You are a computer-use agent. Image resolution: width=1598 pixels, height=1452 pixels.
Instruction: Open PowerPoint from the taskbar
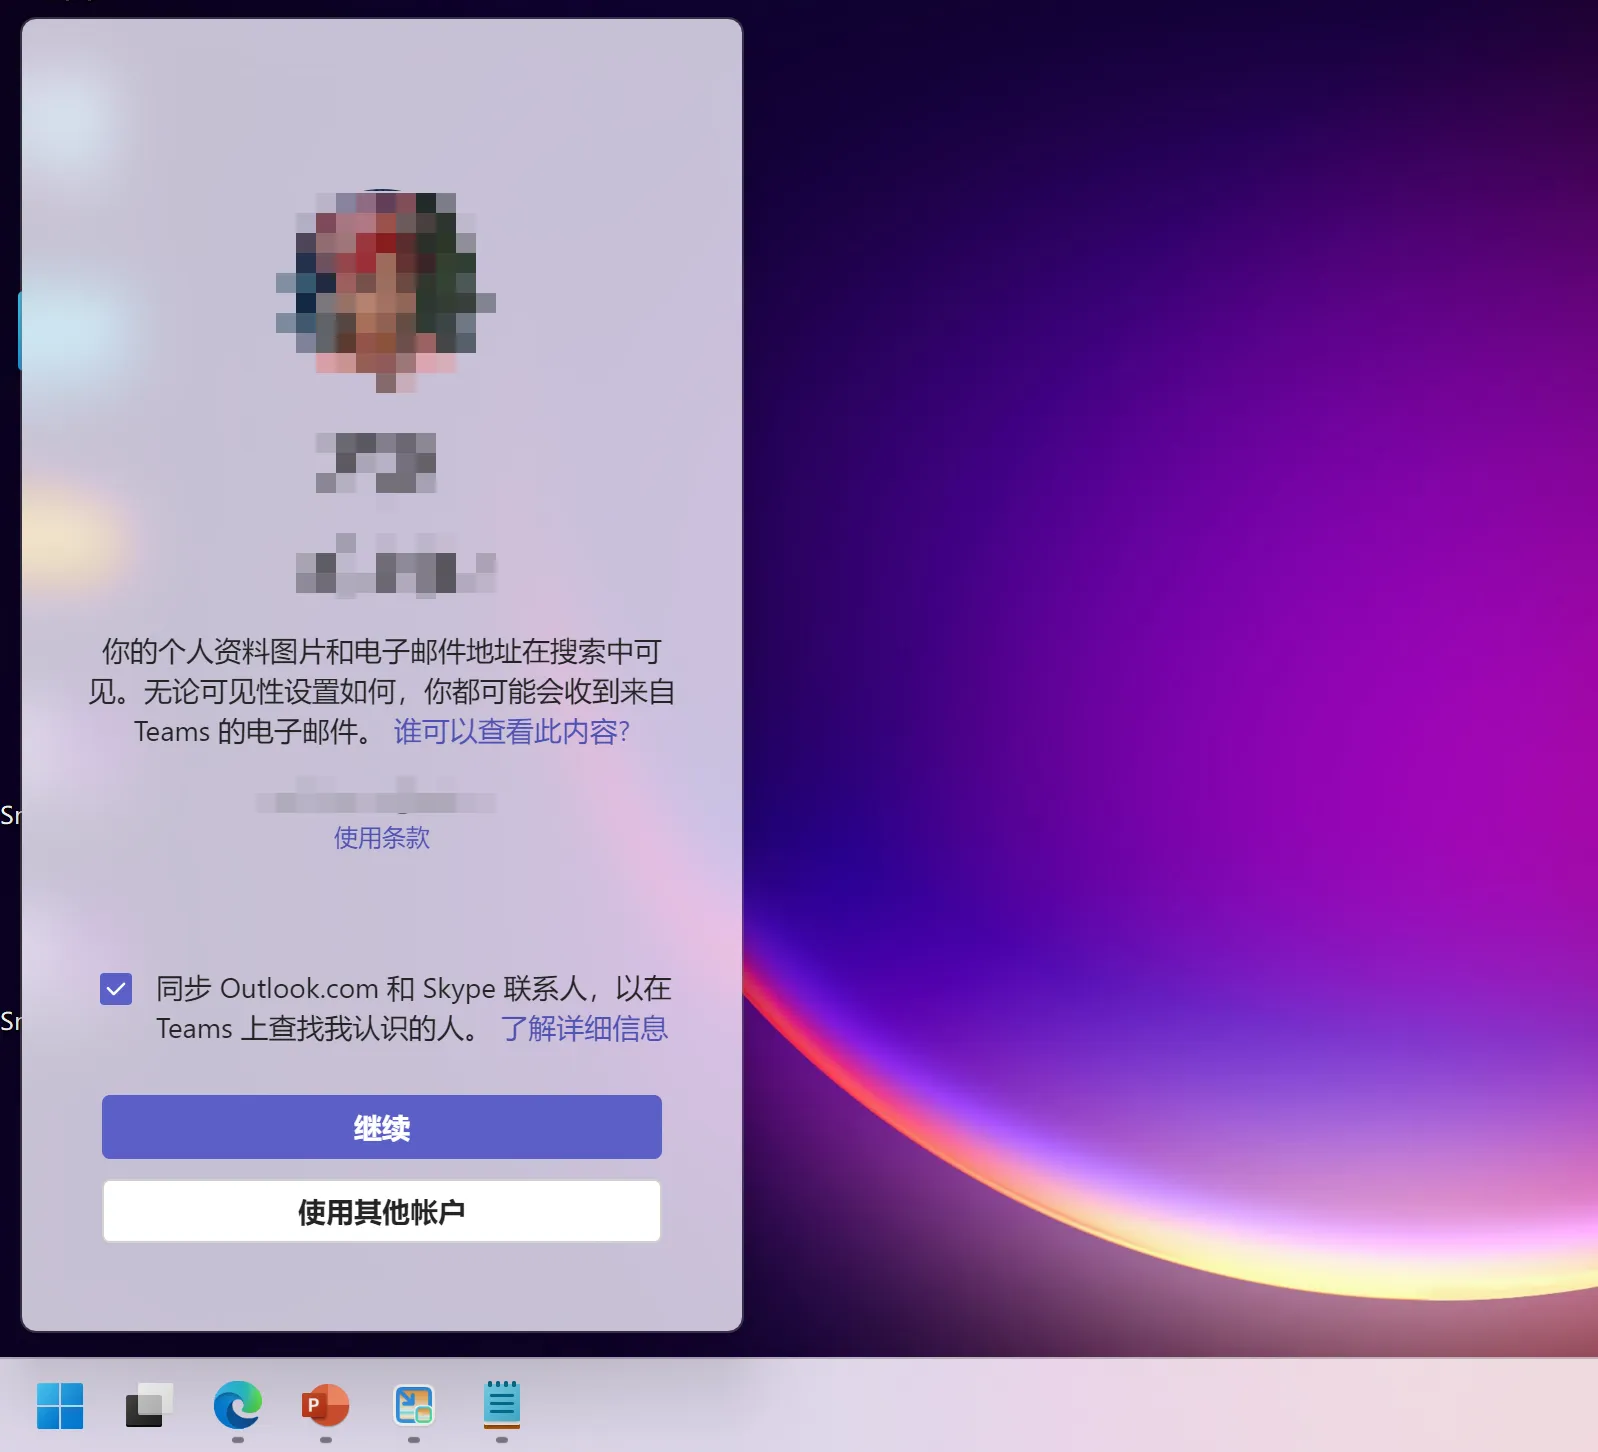tap(325, 1406)
